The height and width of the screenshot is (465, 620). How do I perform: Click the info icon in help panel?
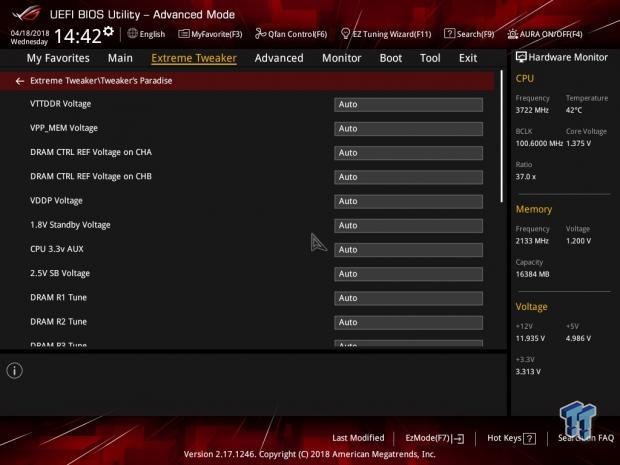pyautogui.click(x=15, y=371)
